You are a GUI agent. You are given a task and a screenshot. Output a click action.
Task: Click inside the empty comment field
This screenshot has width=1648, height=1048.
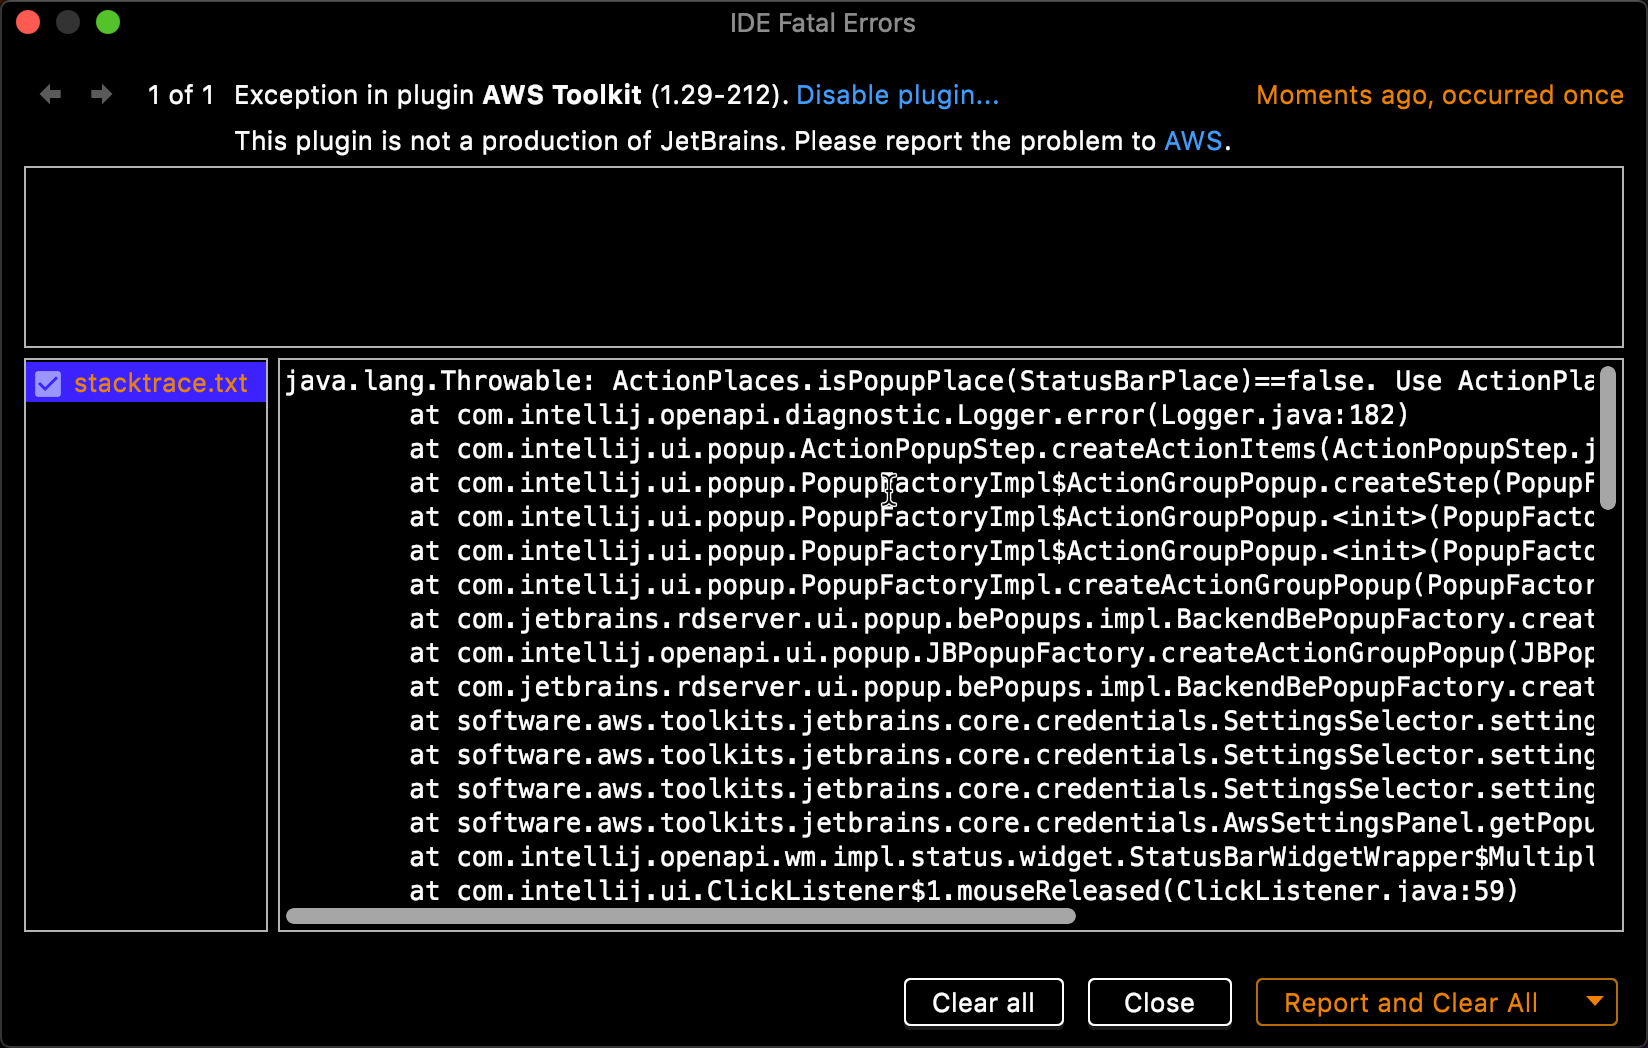[x=823, y=256]
